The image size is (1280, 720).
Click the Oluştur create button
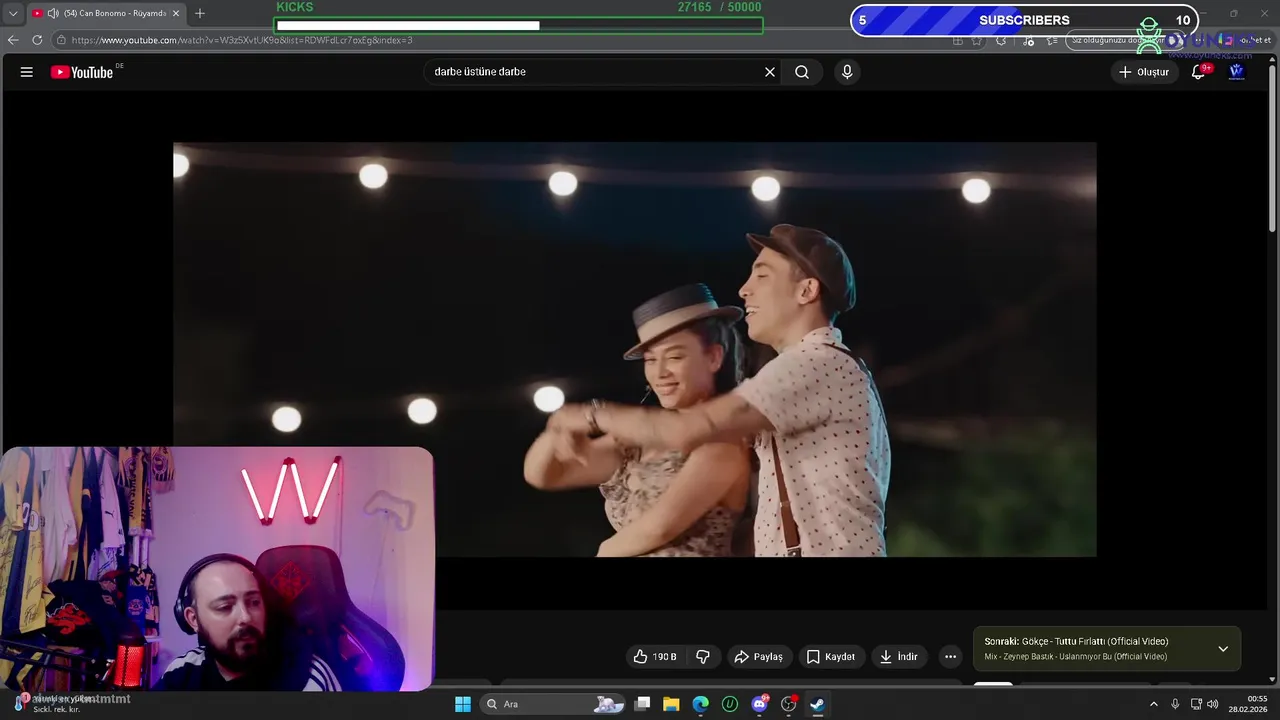pyautogui.click(x=1143, y=72)
